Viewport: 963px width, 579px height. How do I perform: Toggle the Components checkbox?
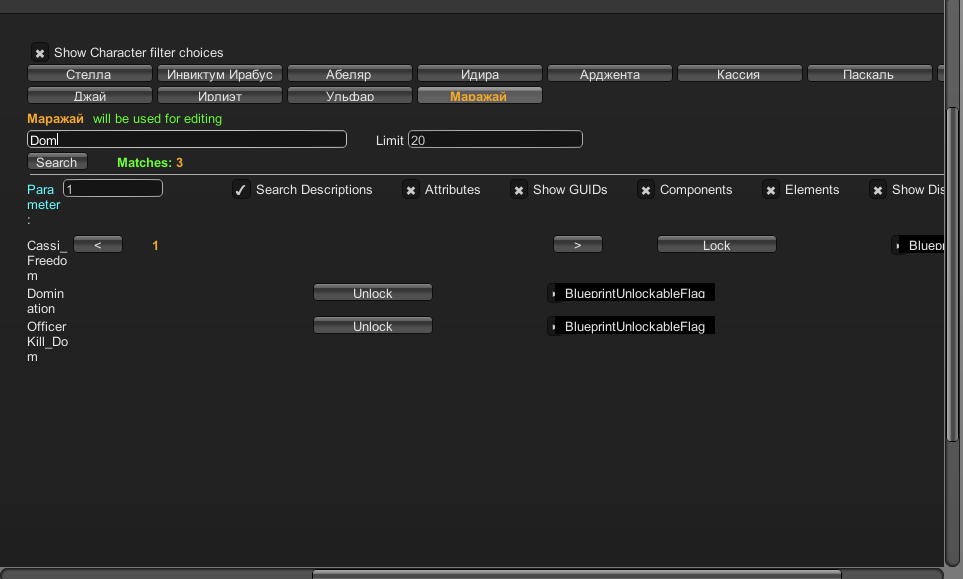(x=646, y=190)
